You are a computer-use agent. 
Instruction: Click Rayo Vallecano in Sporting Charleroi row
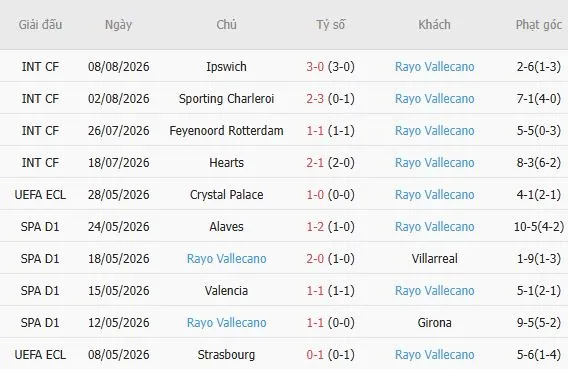point(434,98)
